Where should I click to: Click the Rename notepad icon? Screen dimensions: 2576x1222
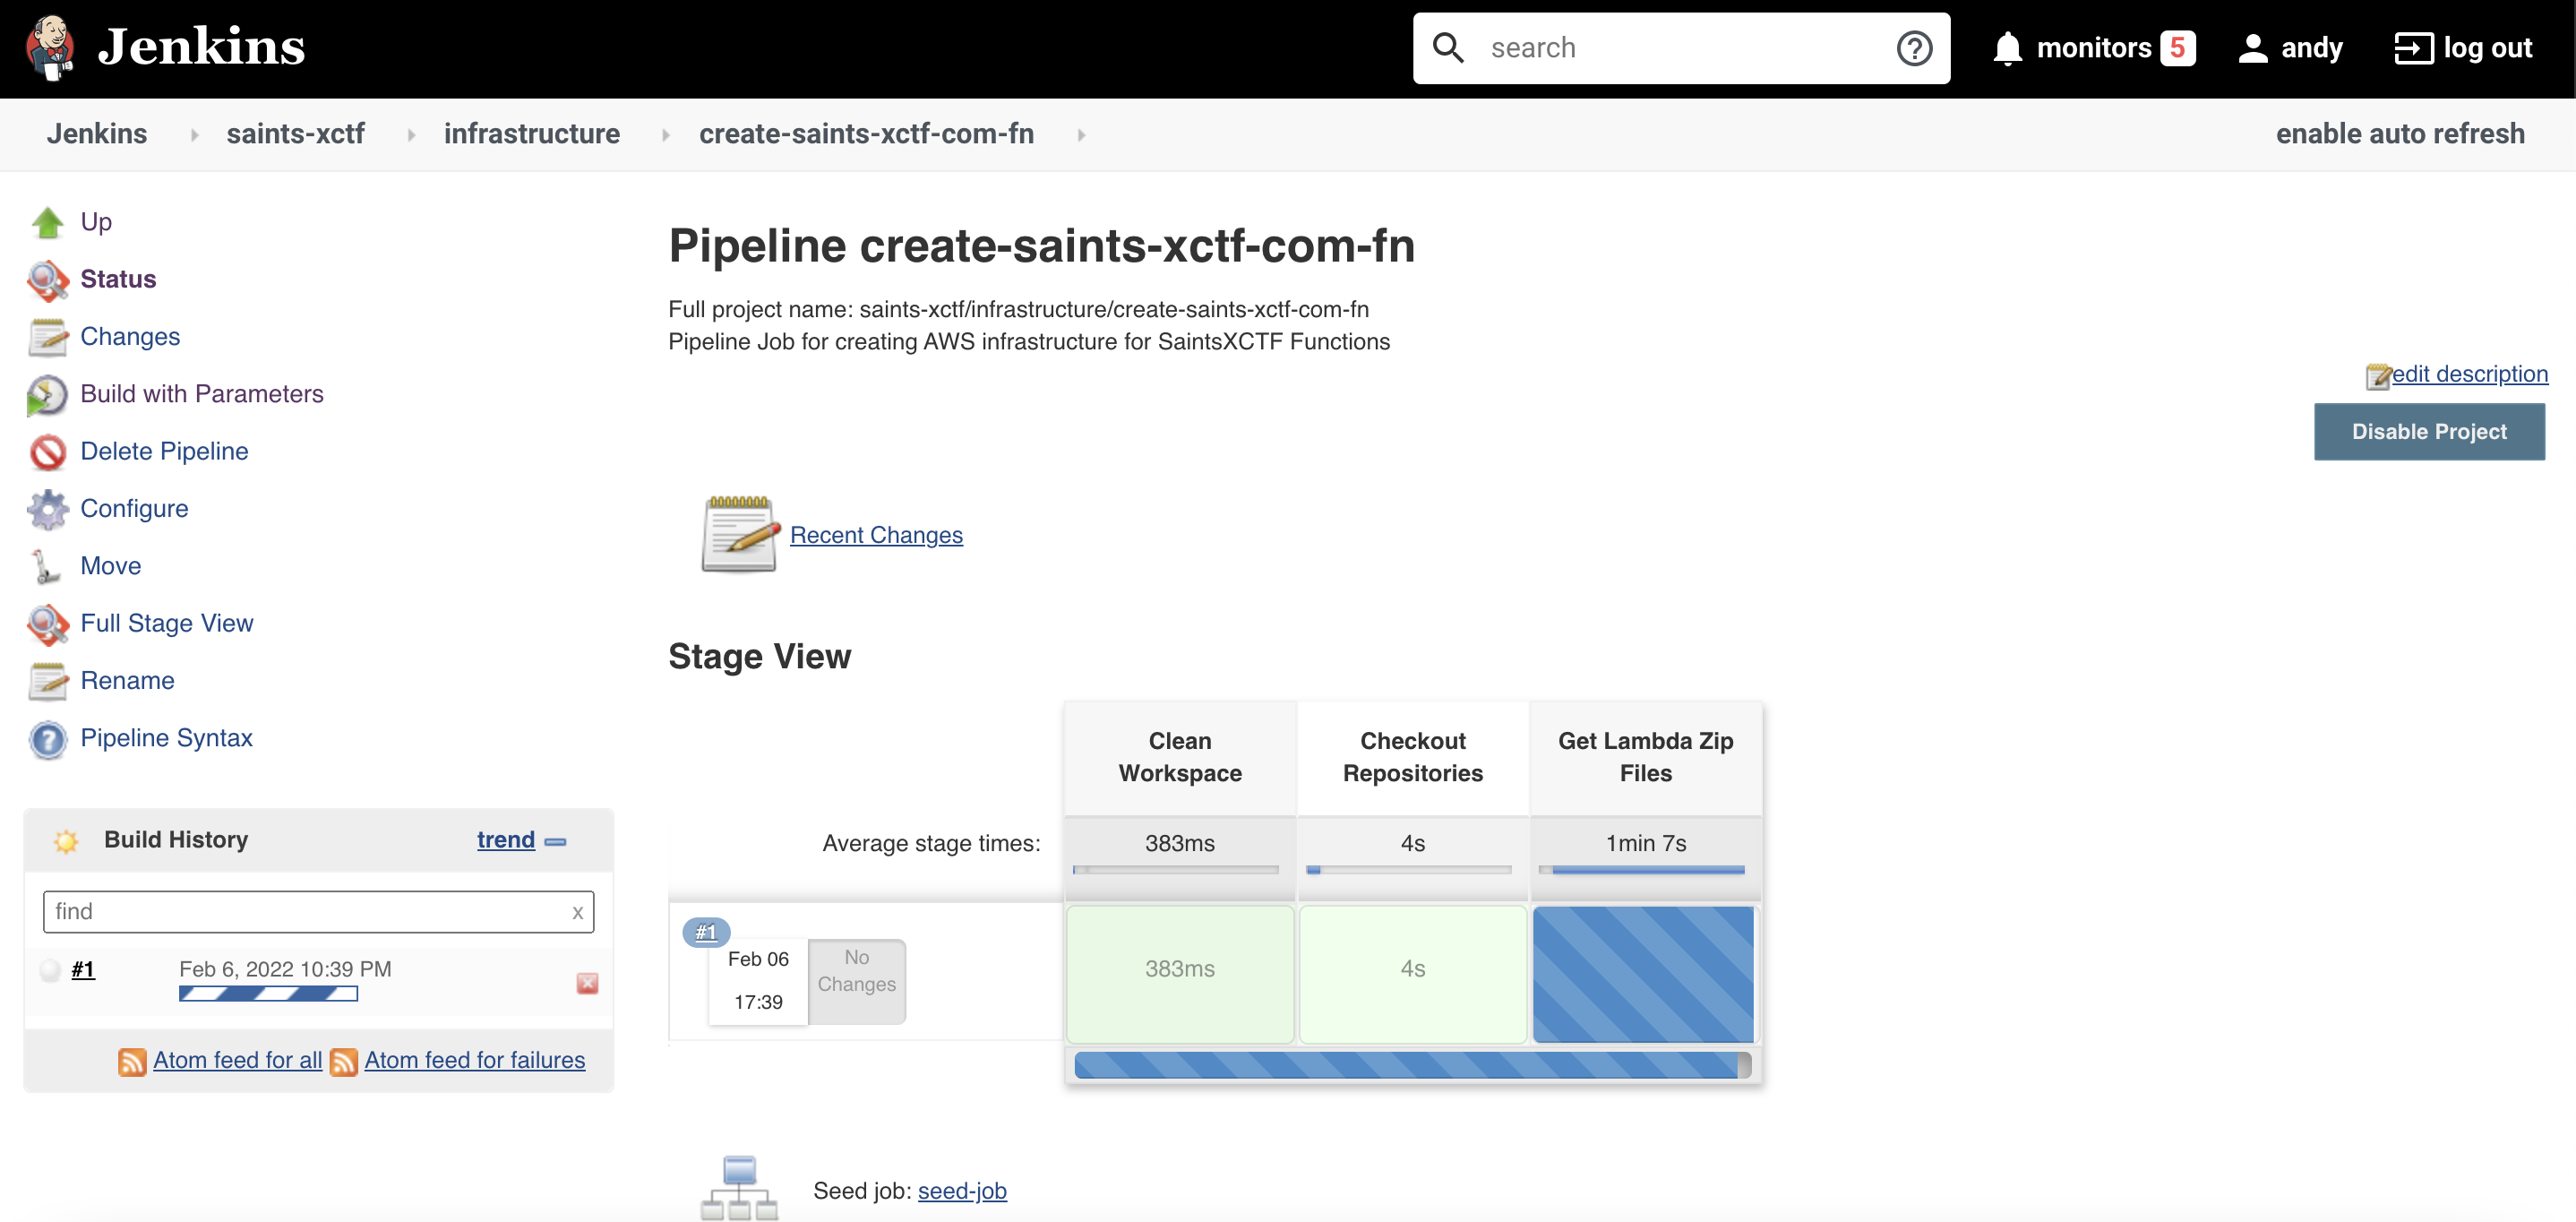point(47,681)
